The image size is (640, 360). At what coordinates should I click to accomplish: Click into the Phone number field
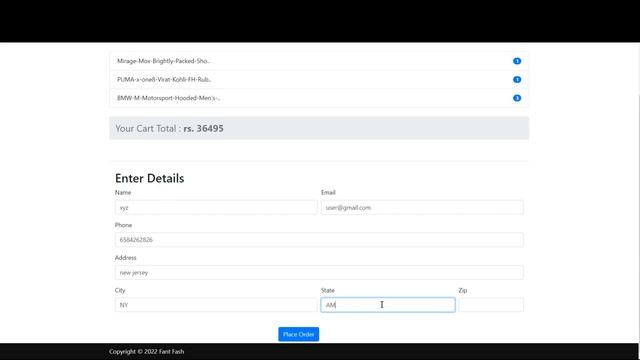(319, 240)
